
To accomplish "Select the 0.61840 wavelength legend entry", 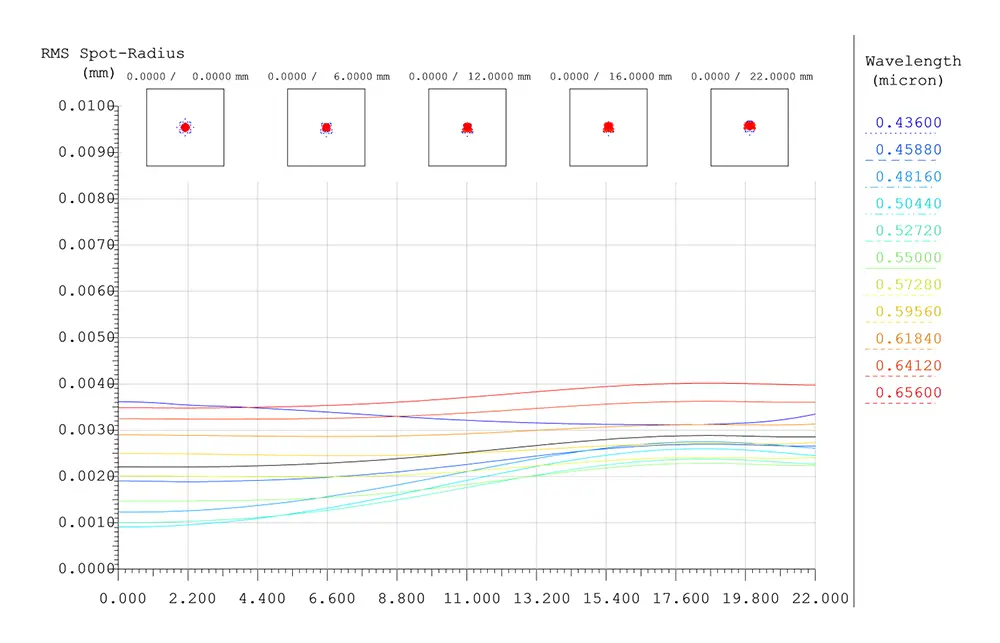I will 908,339.
